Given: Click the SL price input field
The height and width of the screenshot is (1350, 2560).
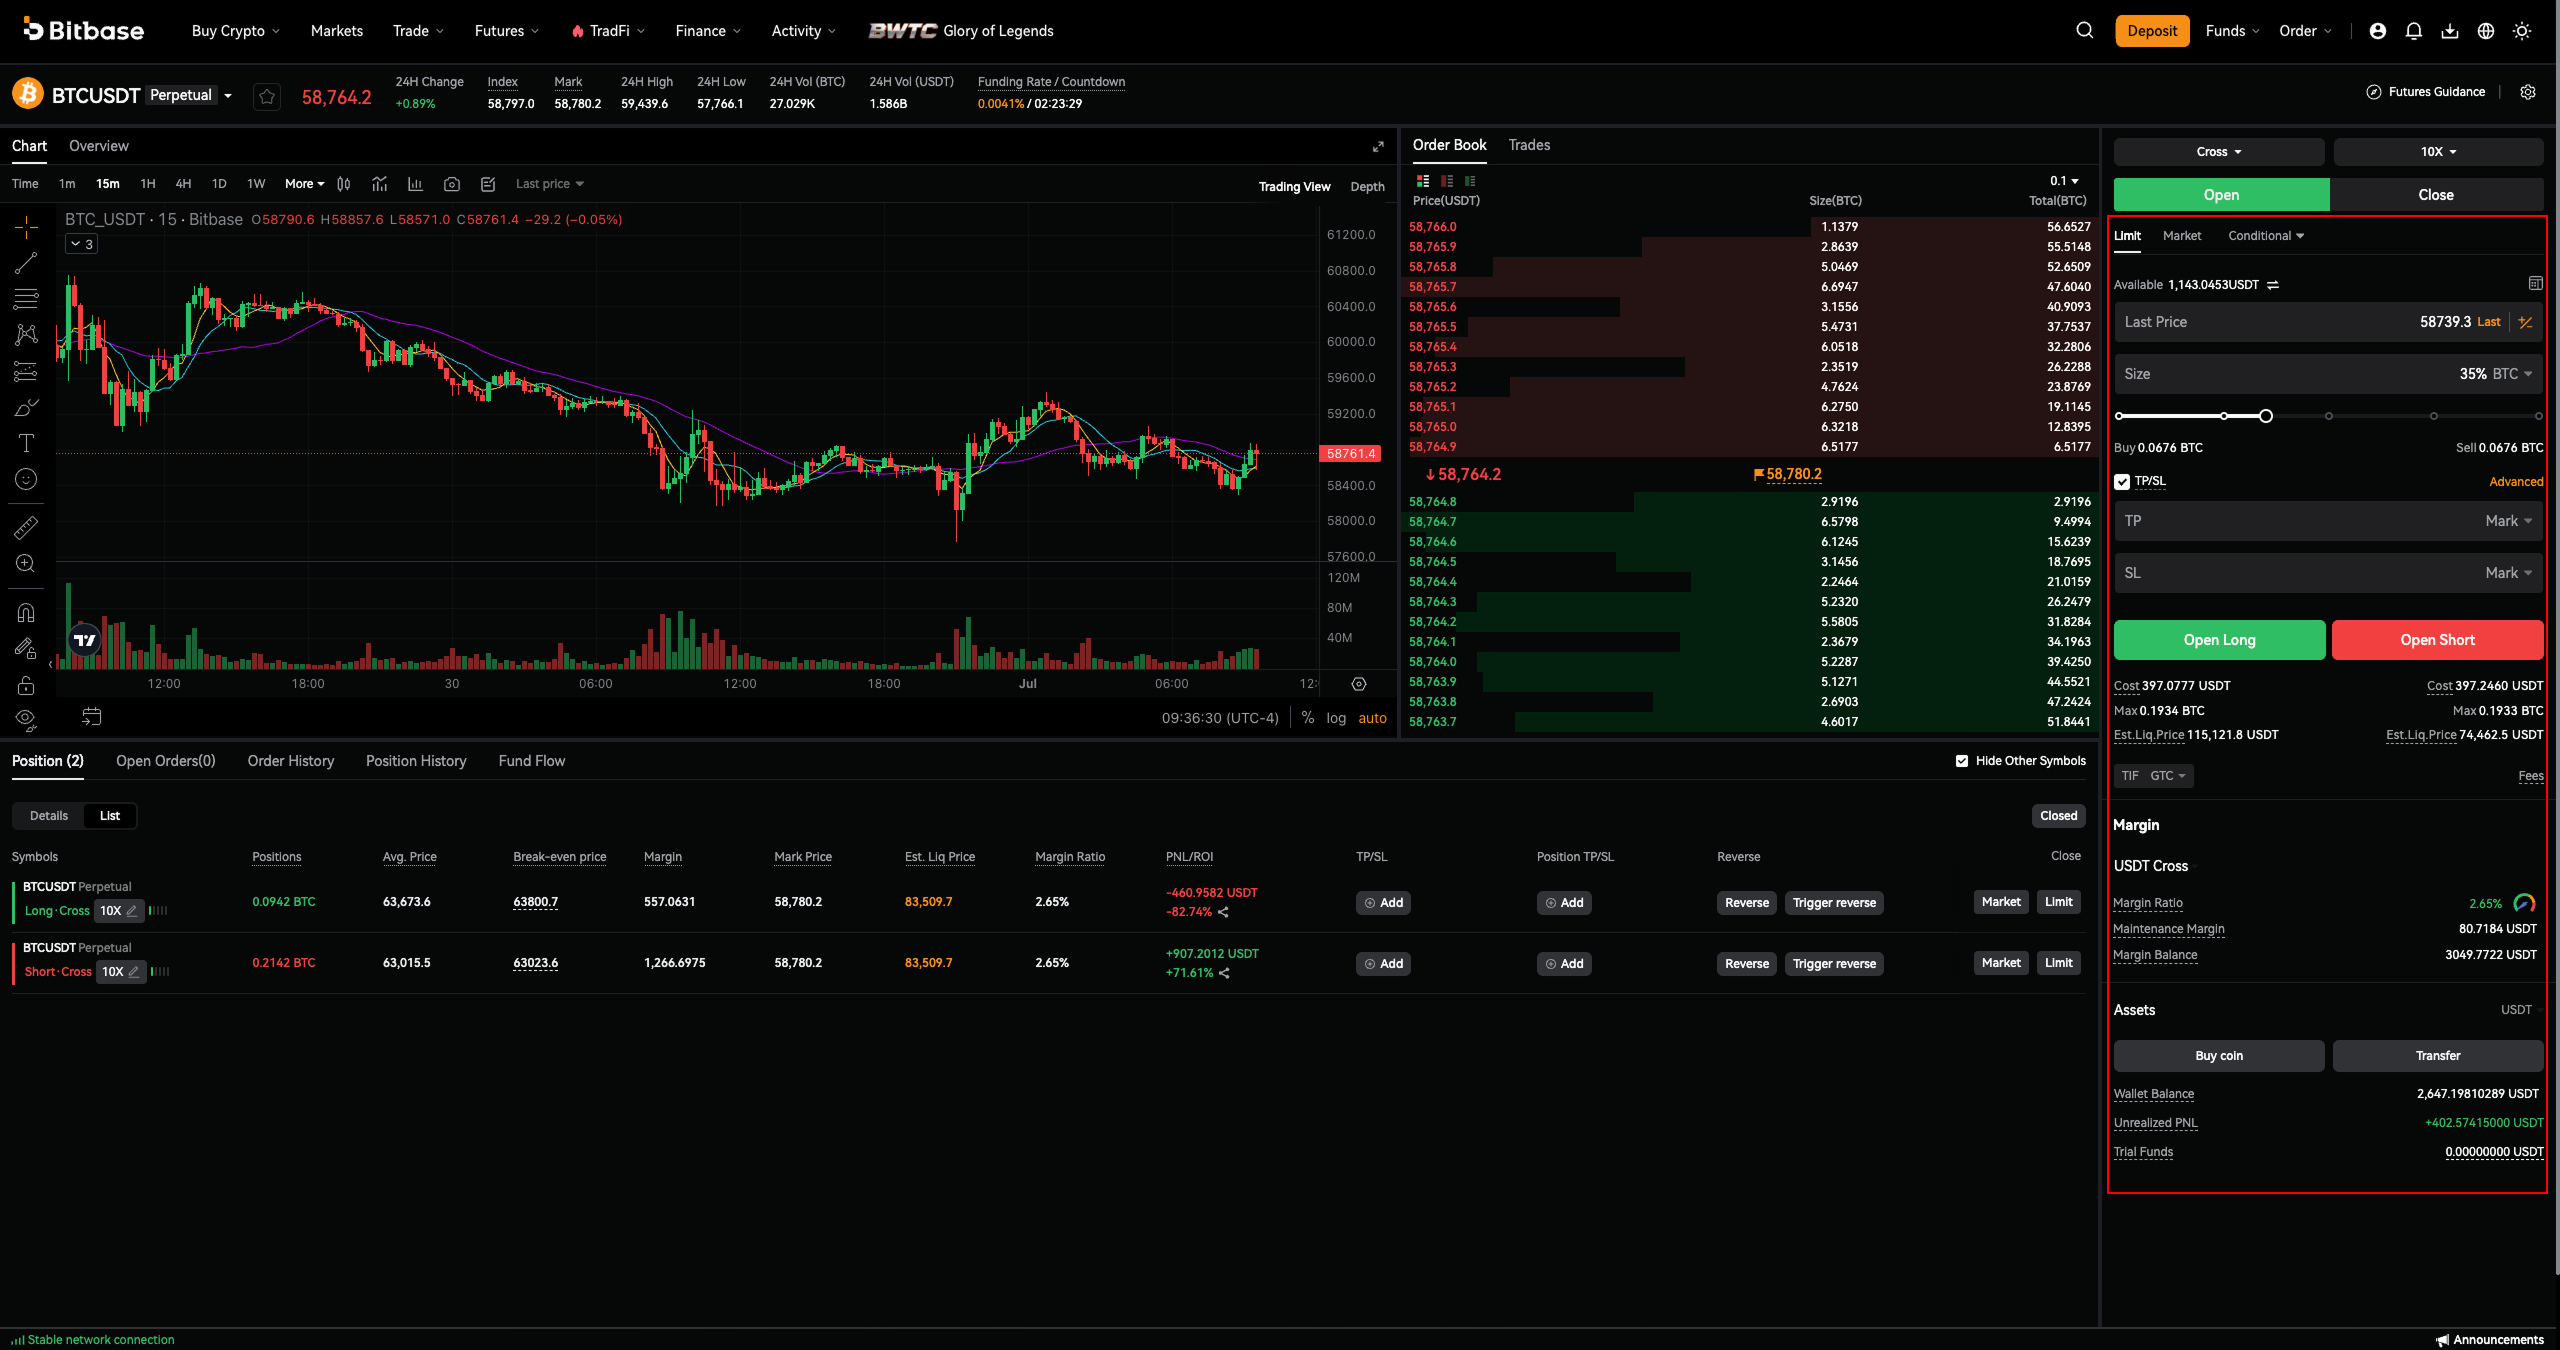Looking at the screenshot, I should pos(2328,573).
